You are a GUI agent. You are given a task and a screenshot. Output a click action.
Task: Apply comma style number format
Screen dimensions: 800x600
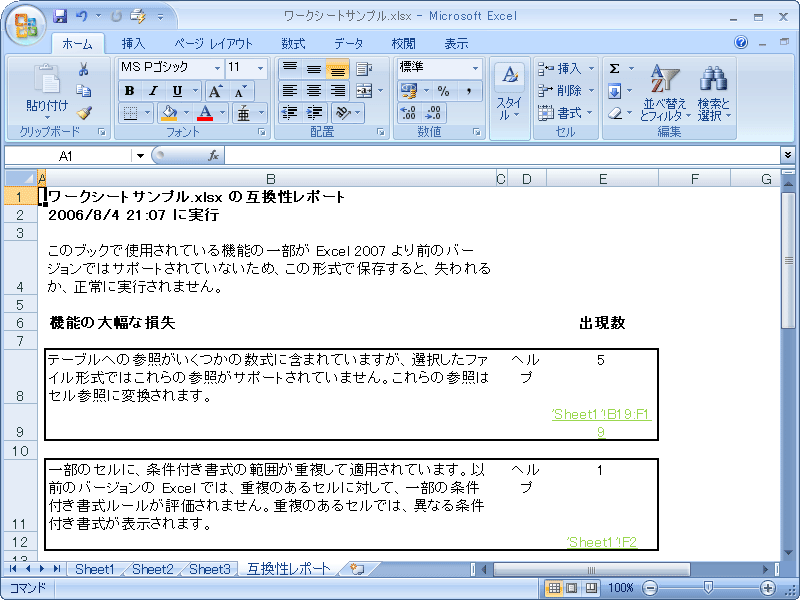(x=468, y=91)
